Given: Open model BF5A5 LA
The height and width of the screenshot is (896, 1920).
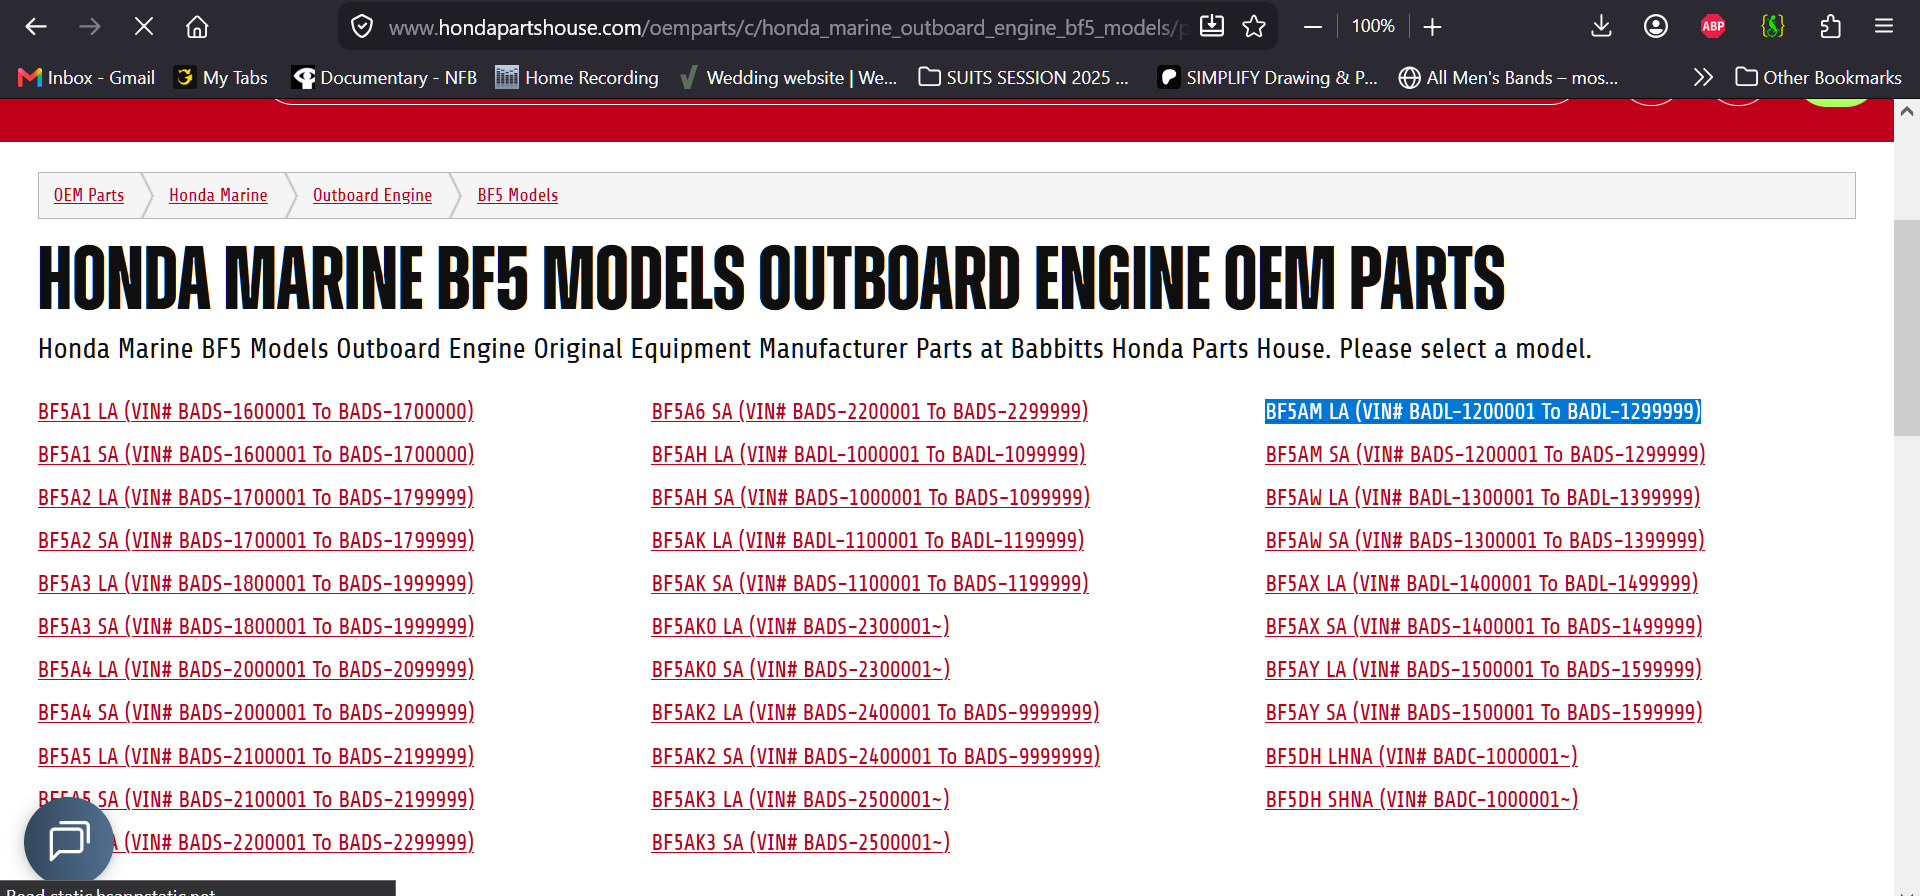Looking at the screenshot, I should click(256, 756).
